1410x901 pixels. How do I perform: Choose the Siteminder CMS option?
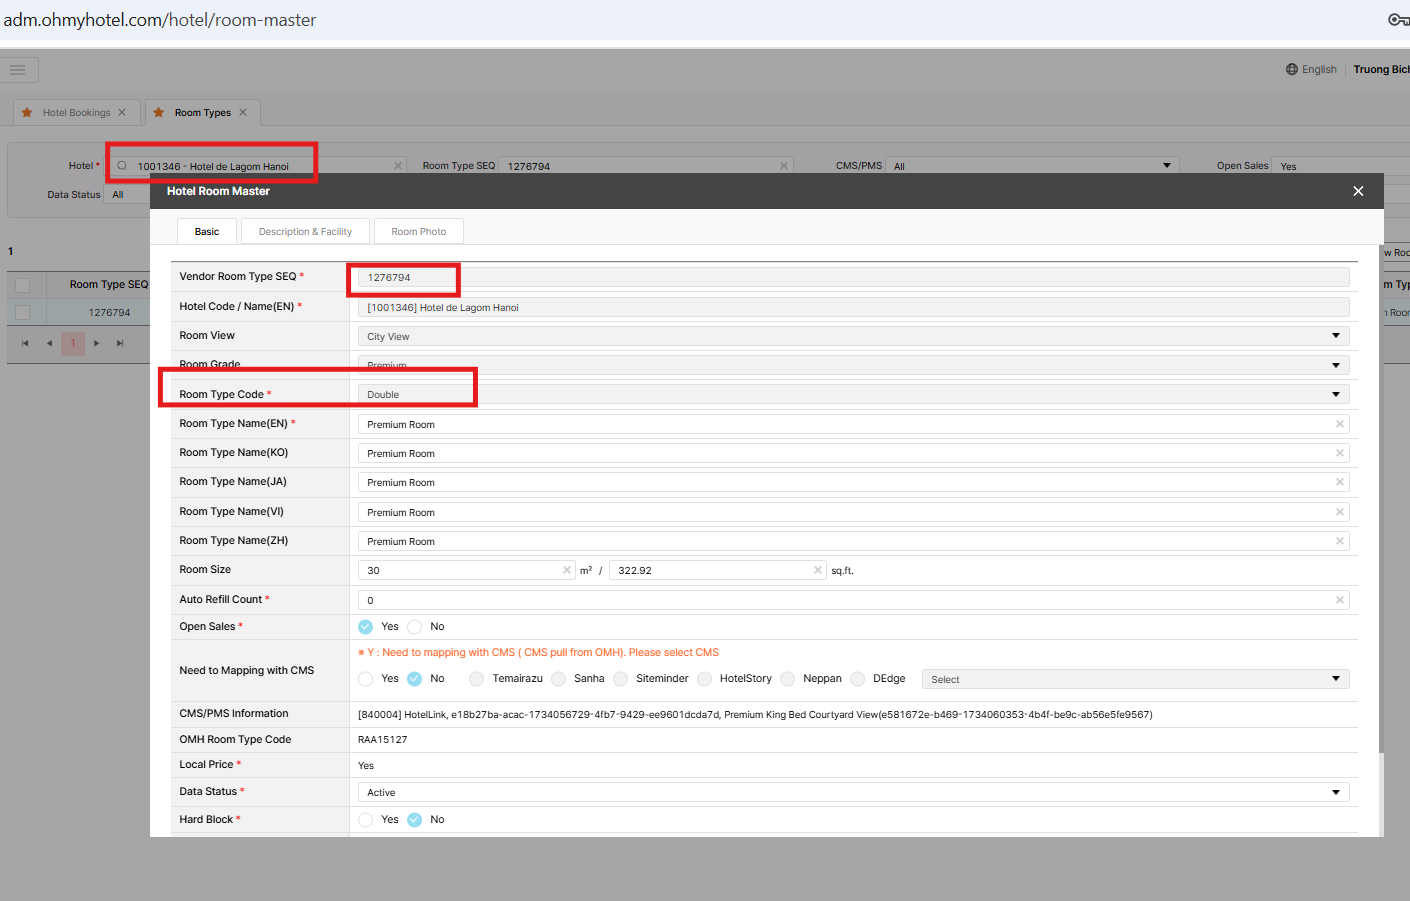tap(621, 679)
